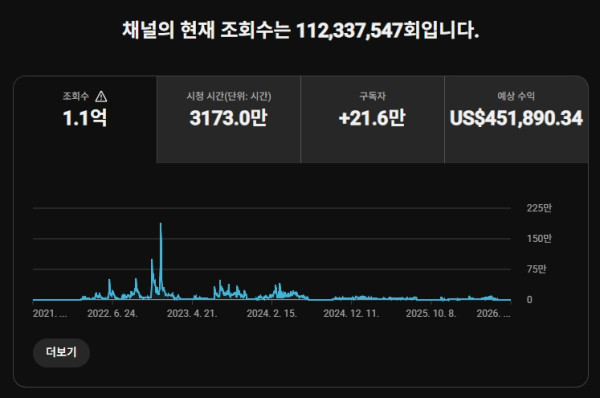Click the US$451,890.34 revenue value
The image size is (600, 398).
click(x=516, y=118)
